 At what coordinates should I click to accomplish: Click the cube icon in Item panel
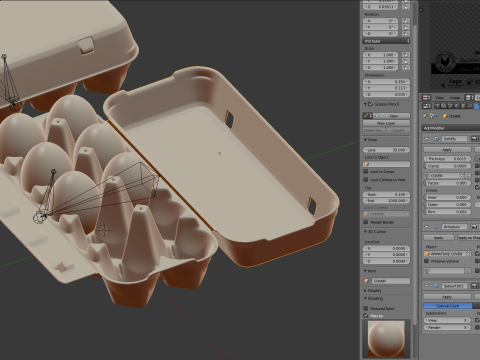(x=367, y=281)
